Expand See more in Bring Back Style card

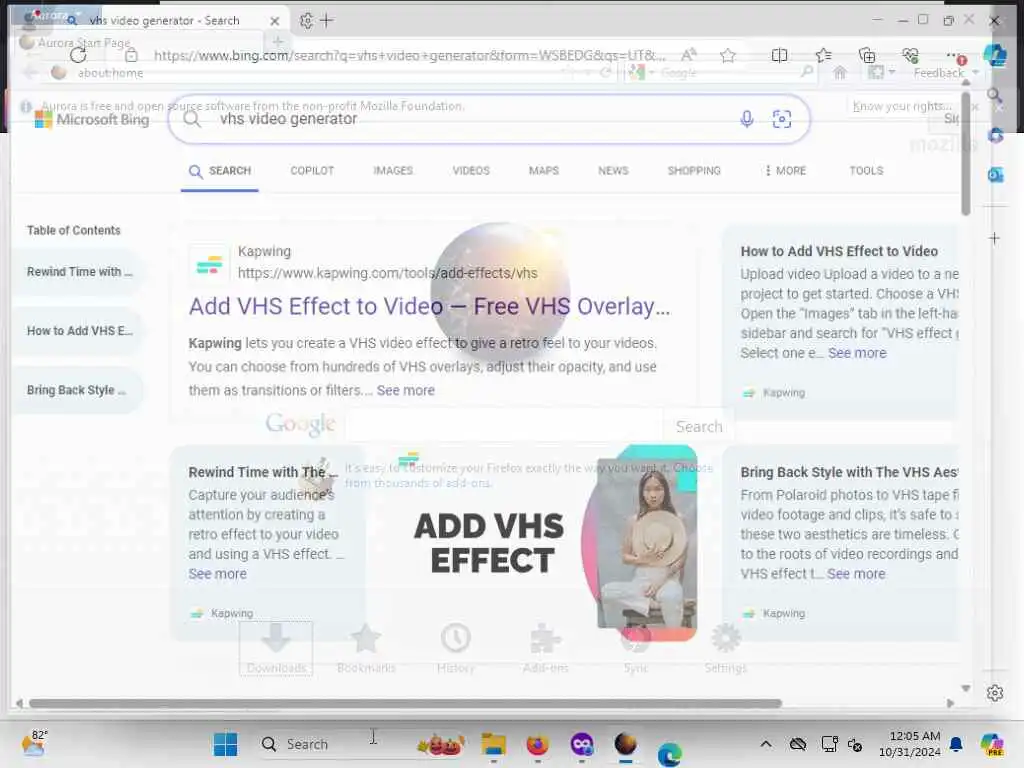(856, 574)
